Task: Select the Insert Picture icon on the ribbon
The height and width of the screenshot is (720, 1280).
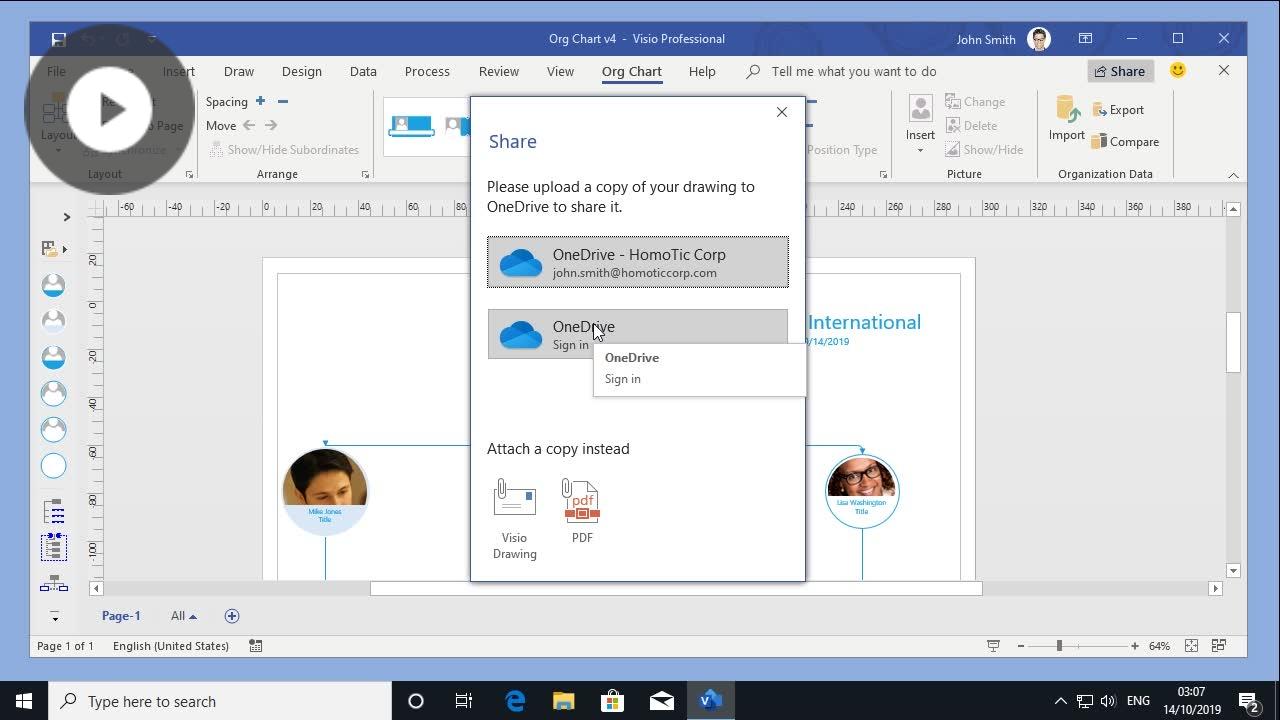Action: (x=919, y=107)
